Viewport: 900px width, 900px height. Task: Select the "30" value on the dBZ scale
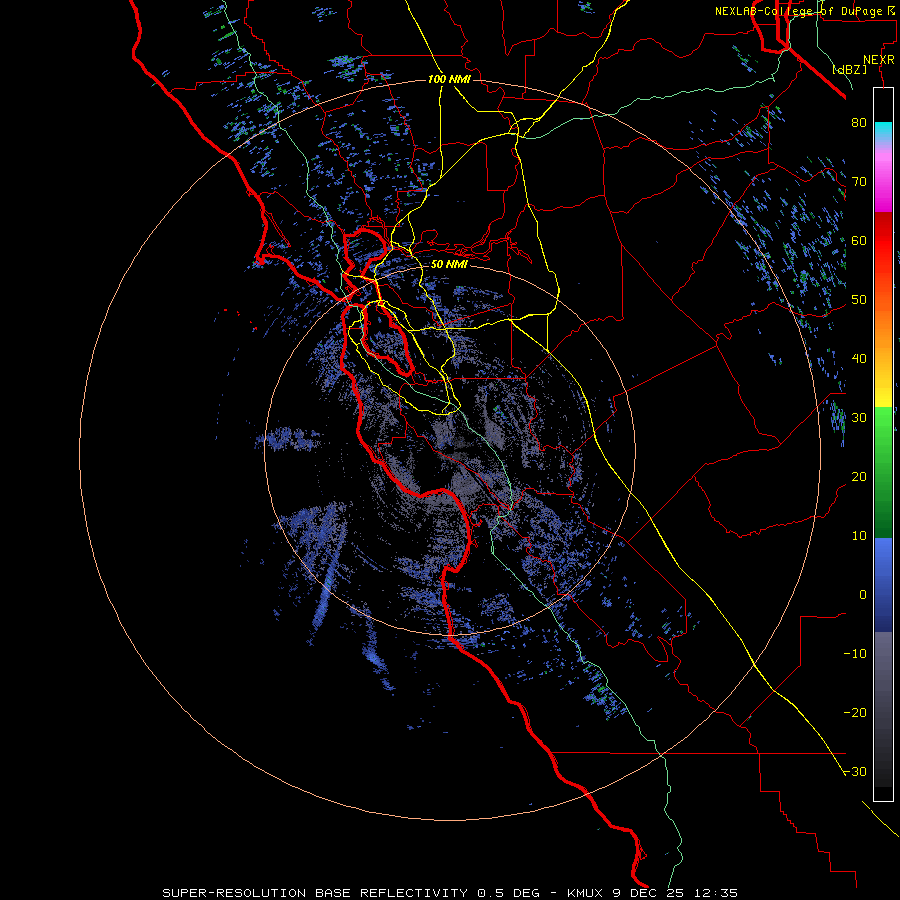859,418
